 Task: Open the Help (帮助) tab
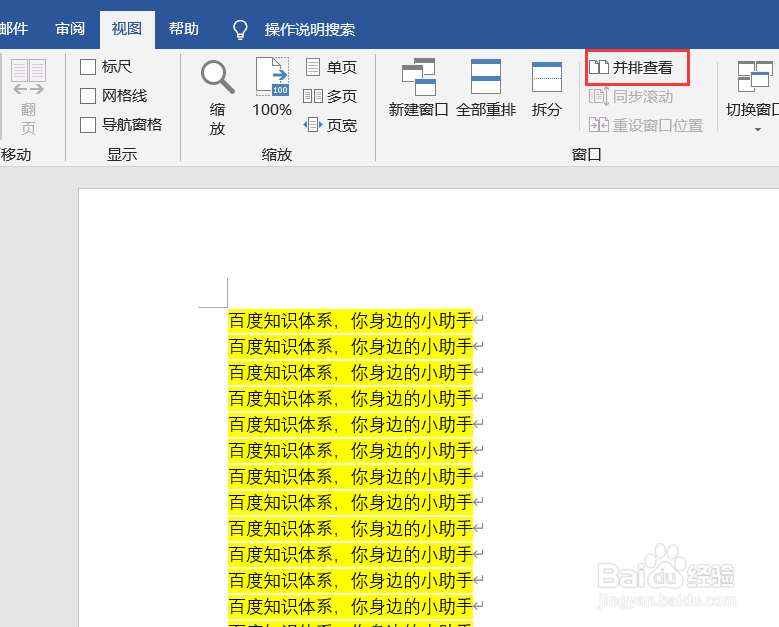click(183, 29)
